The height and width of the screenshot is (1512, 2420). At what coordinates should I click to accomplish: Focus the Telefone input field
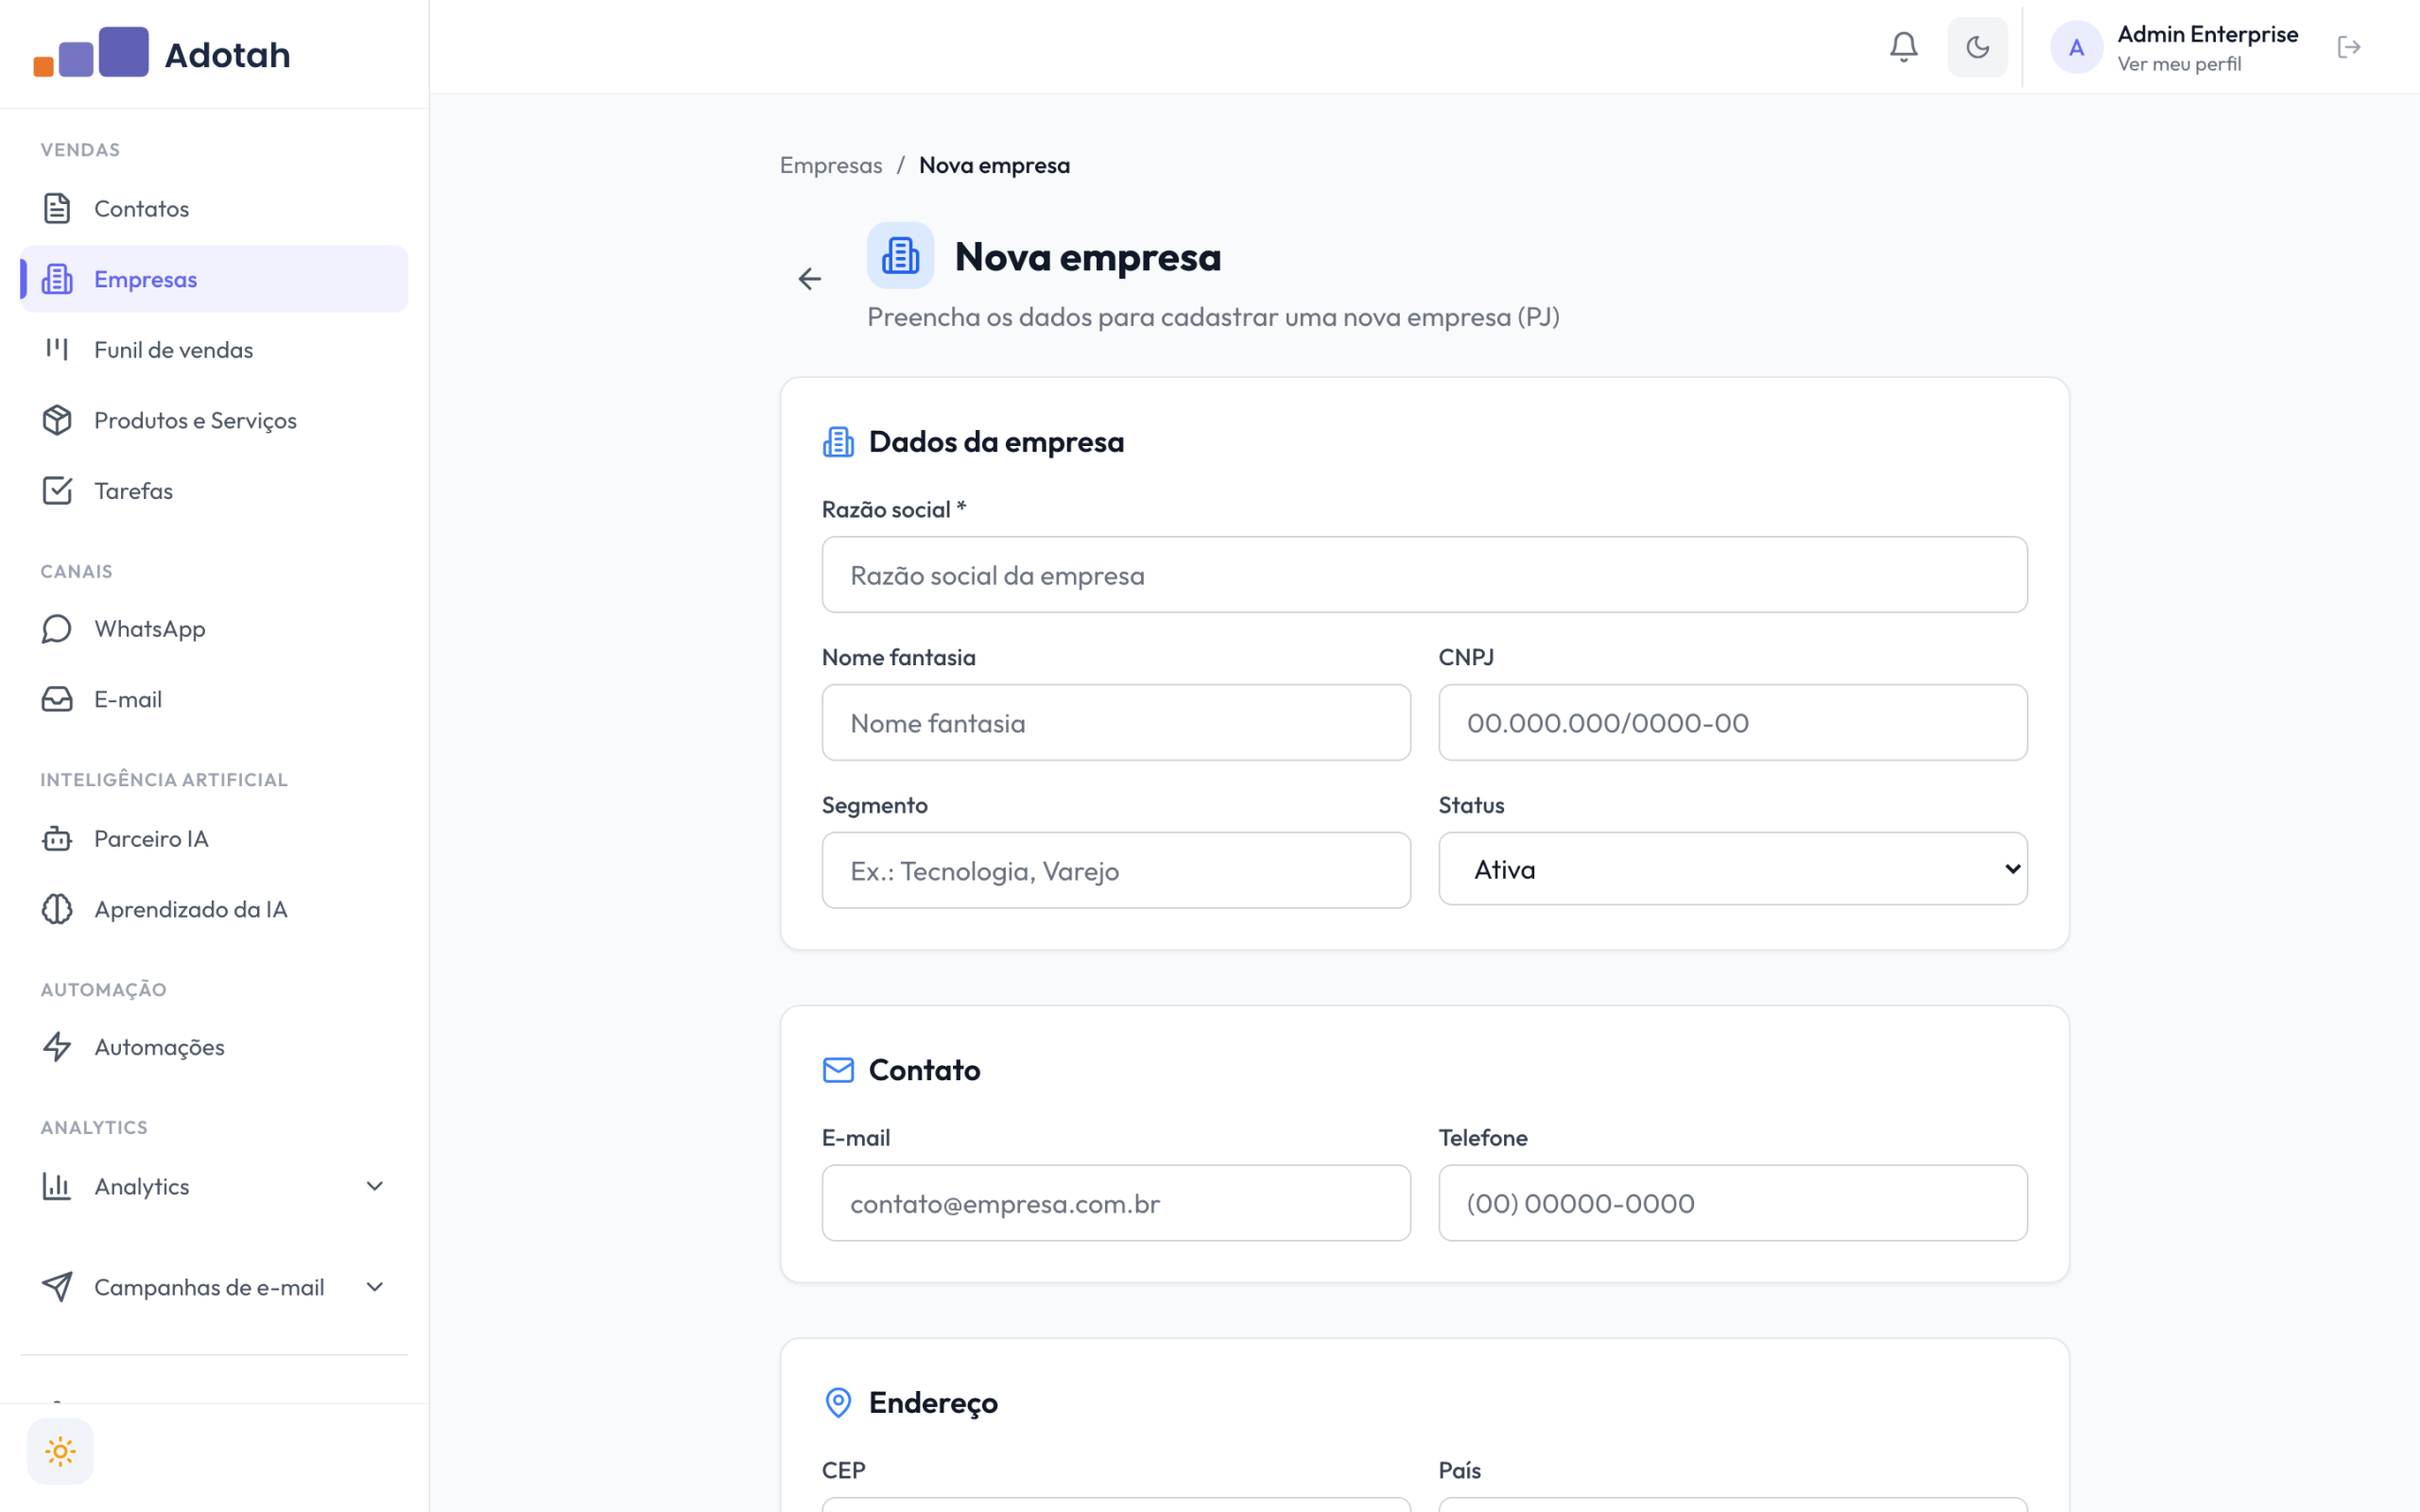[x=1732, y=1203]
